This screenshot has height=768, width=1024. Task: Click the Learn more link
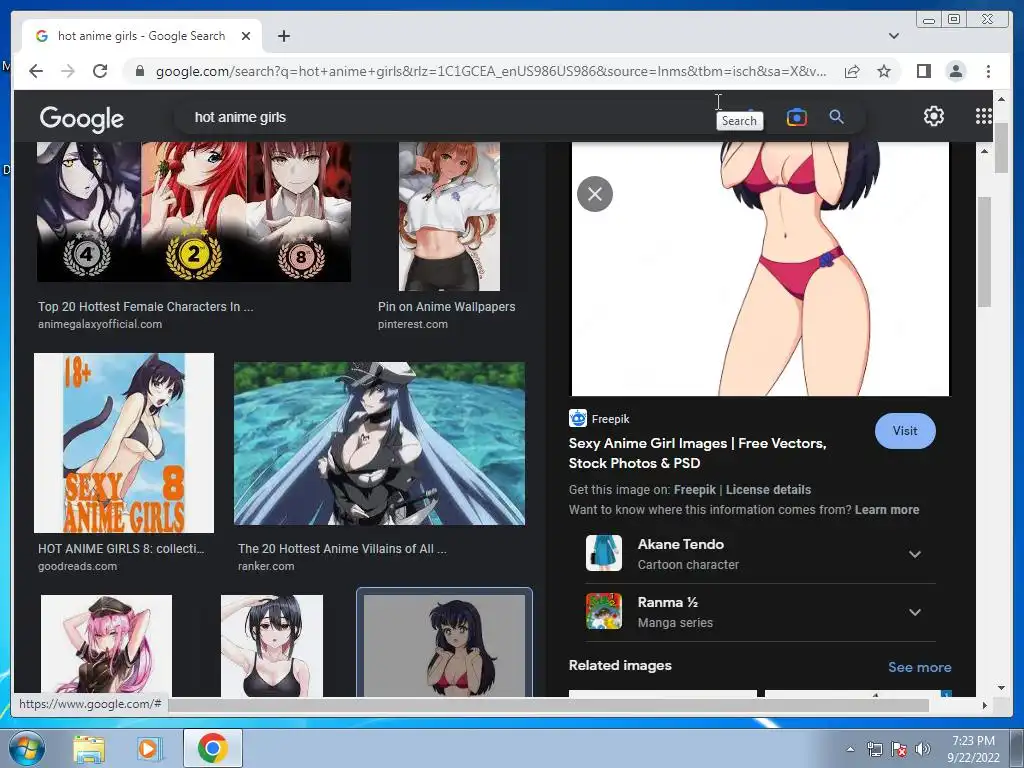coord(886,510)
